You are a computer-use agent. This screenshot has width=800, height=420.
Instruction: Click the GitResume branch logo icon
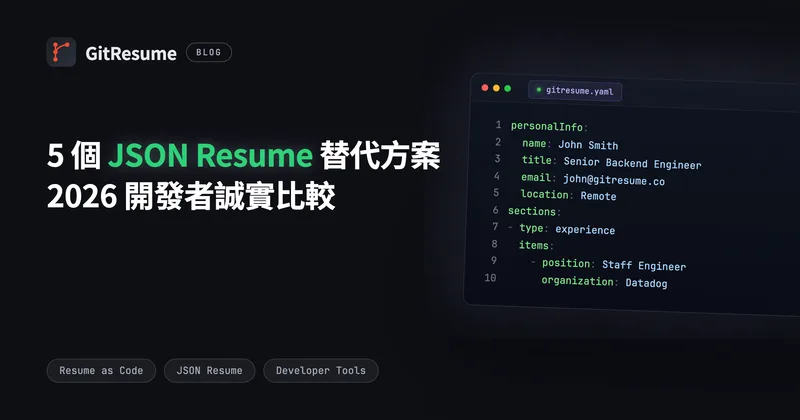(61, 52)
